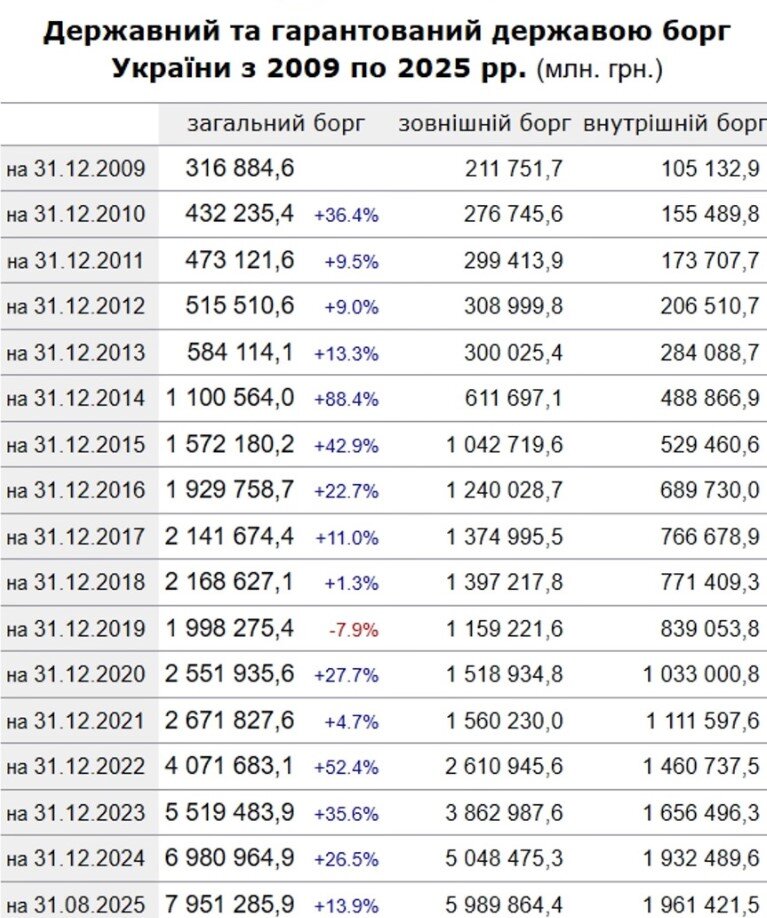The width and height of the screenshot is (767, 918).
Task: Click the total debt value 432 235,4
Action: point(239,214)
